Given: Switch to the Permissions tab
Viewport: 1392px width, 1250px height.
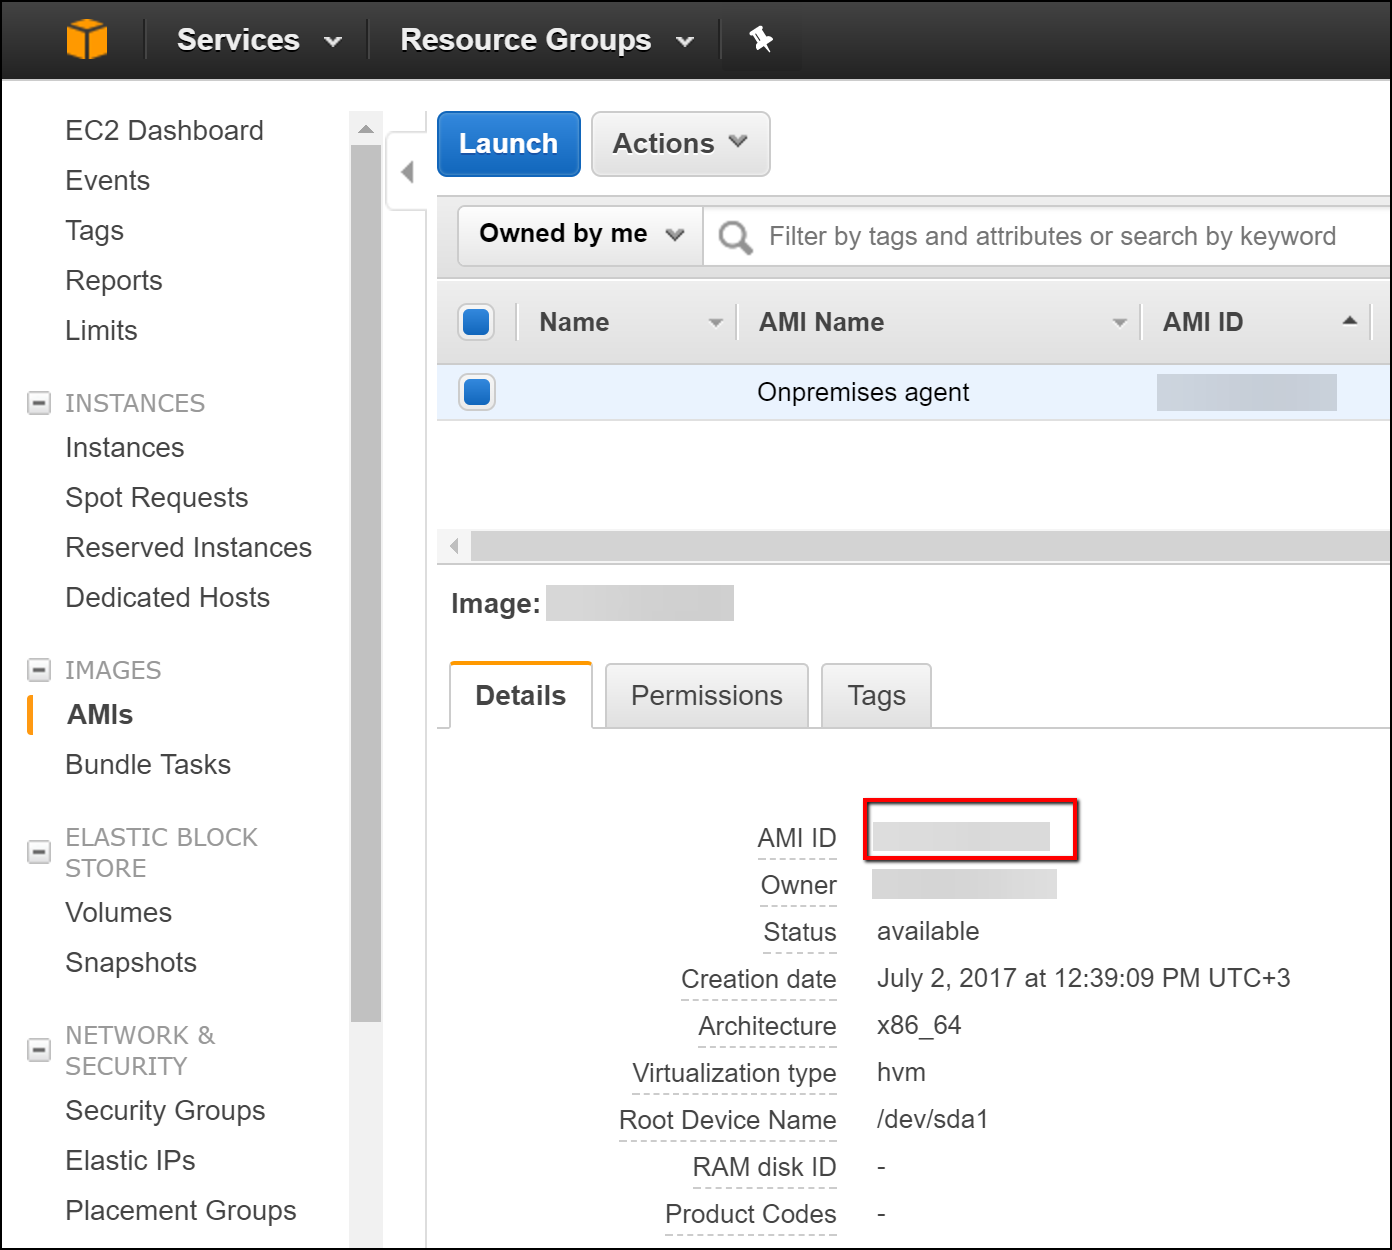Looking at the screenshot, I should click(706, 696).
